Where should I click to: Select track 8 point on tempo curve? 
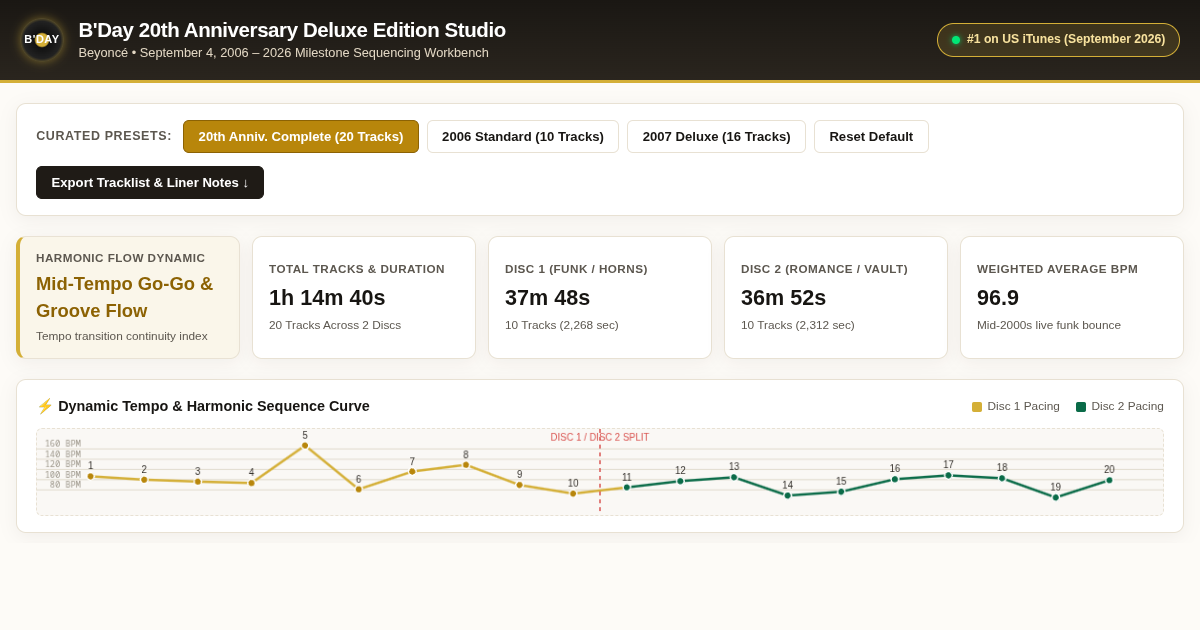click(466, 465)
